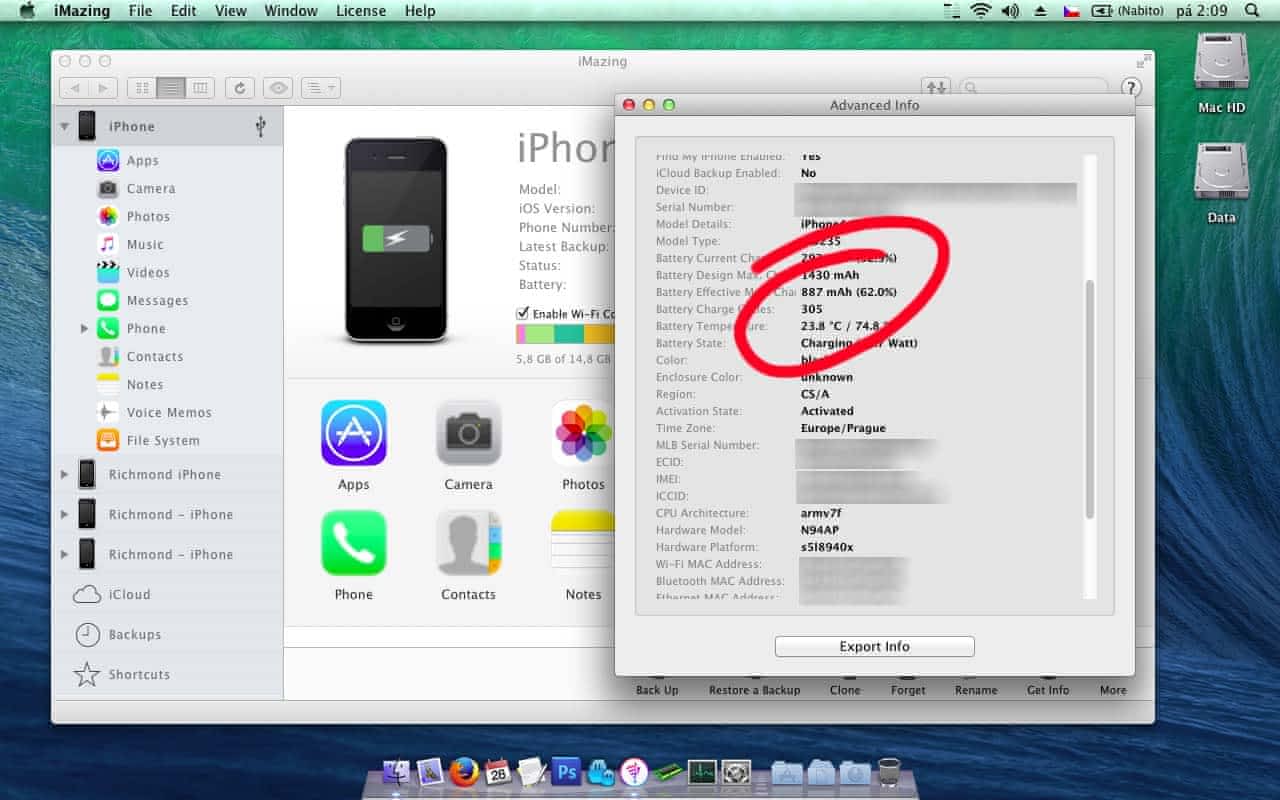This screenshot has width=1280, height=800.
Task: Click the search field in iMazing toolbar
Action: (1033, 88)
